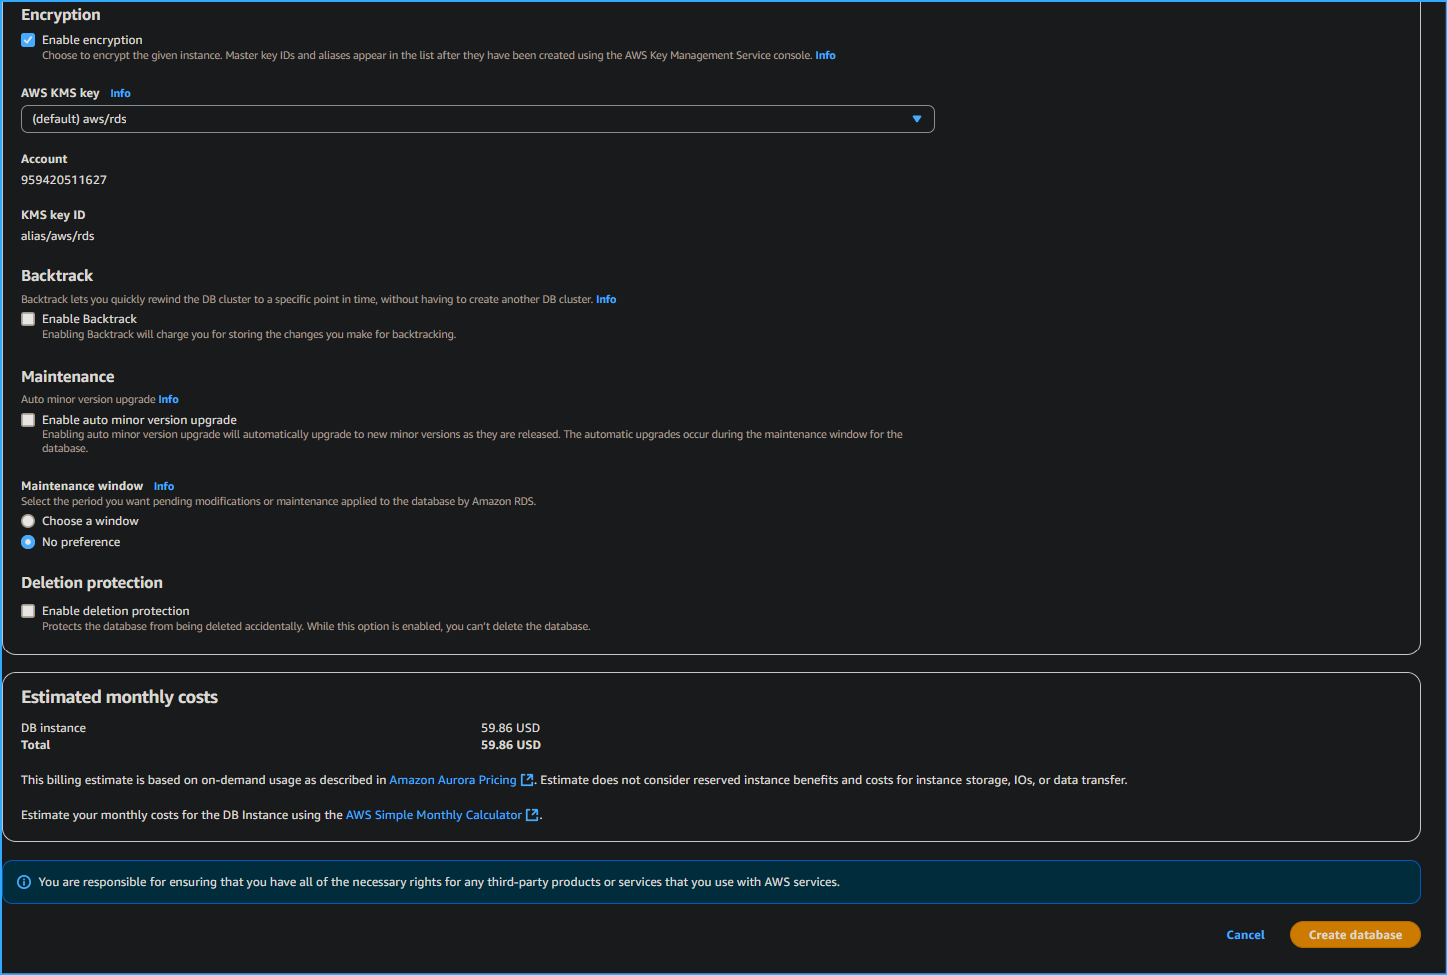Click the dropdown arrow on the KMS key selector
This screenshot has width=1447, height=975.
coord(916,118)
